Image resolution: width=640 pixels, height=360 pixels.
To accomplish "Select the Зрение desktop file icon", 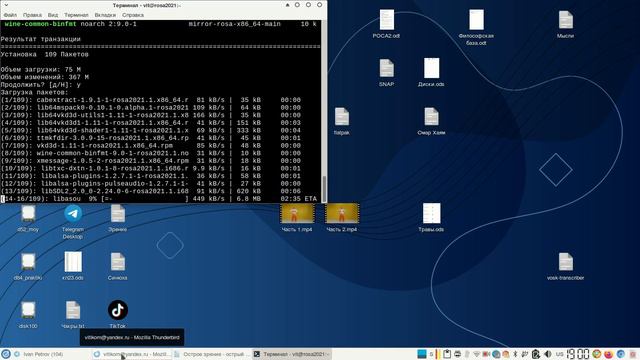I will 118,218.
